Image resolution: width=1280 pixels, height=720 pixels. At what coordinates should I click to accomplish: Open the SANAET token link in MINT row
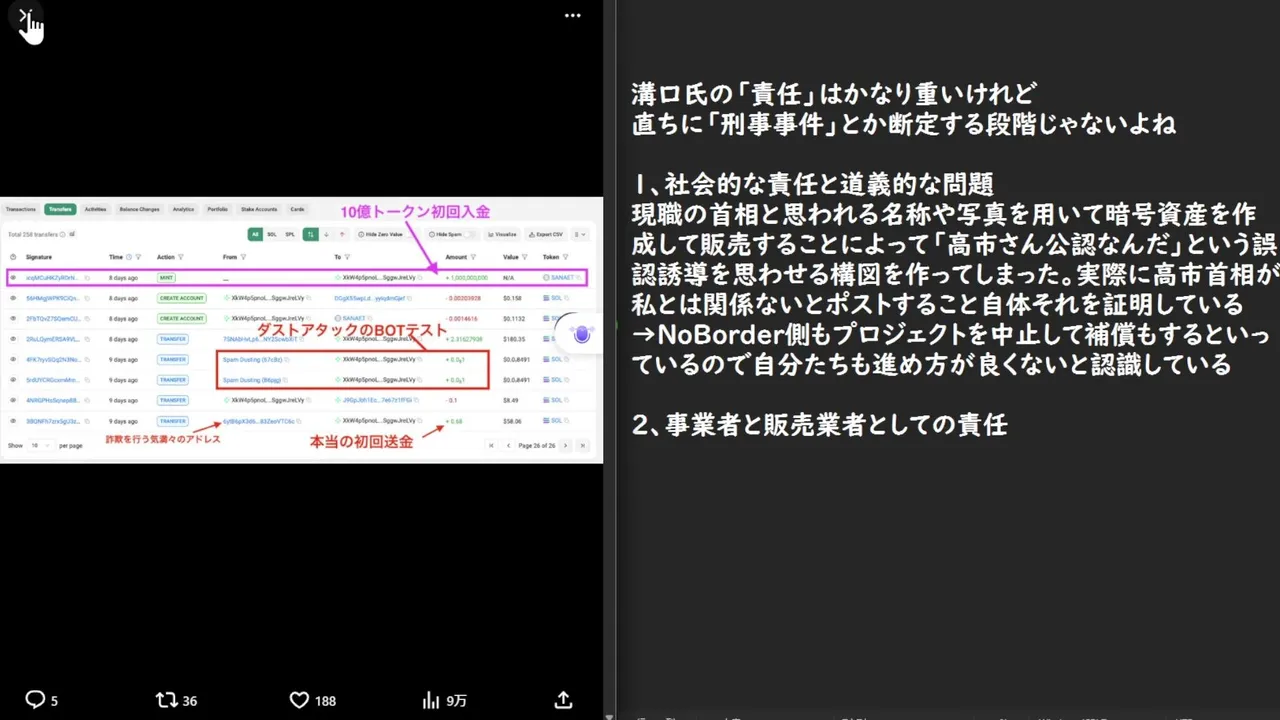tap(562, 277)
